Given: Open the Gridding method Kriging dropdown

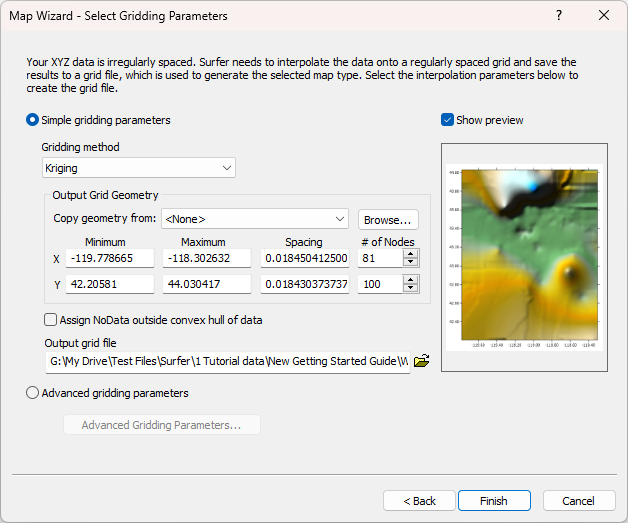Looking at the screenshot, I should point(139,168).
